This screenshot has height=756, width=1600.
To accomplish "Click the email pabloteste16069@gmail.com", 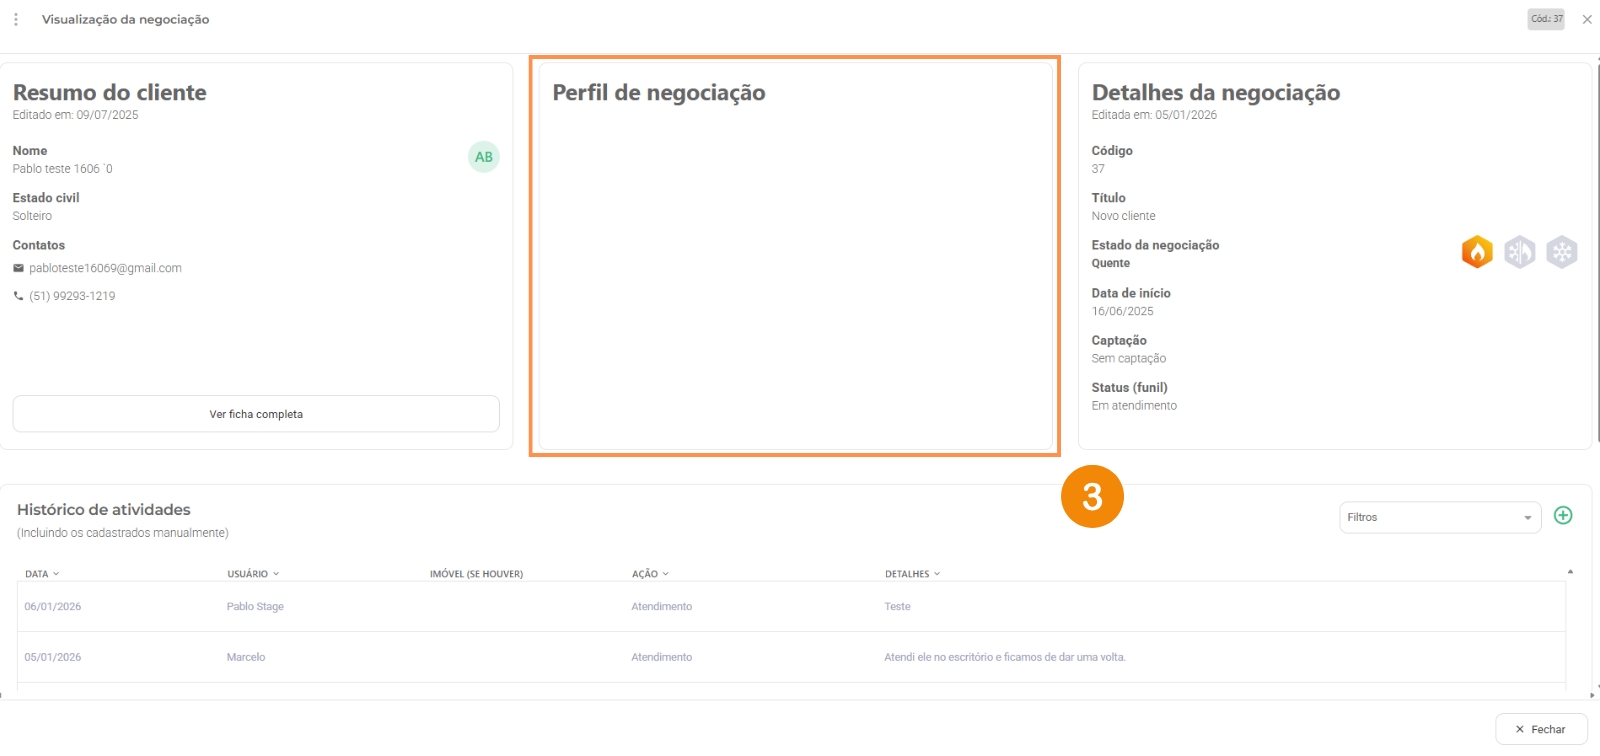I will [x=105, y=268].
